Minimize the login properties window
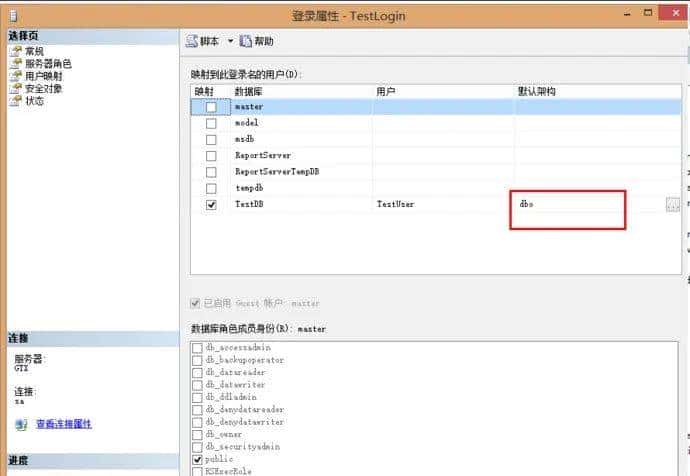Screen dimensions: 690x476 627,14
